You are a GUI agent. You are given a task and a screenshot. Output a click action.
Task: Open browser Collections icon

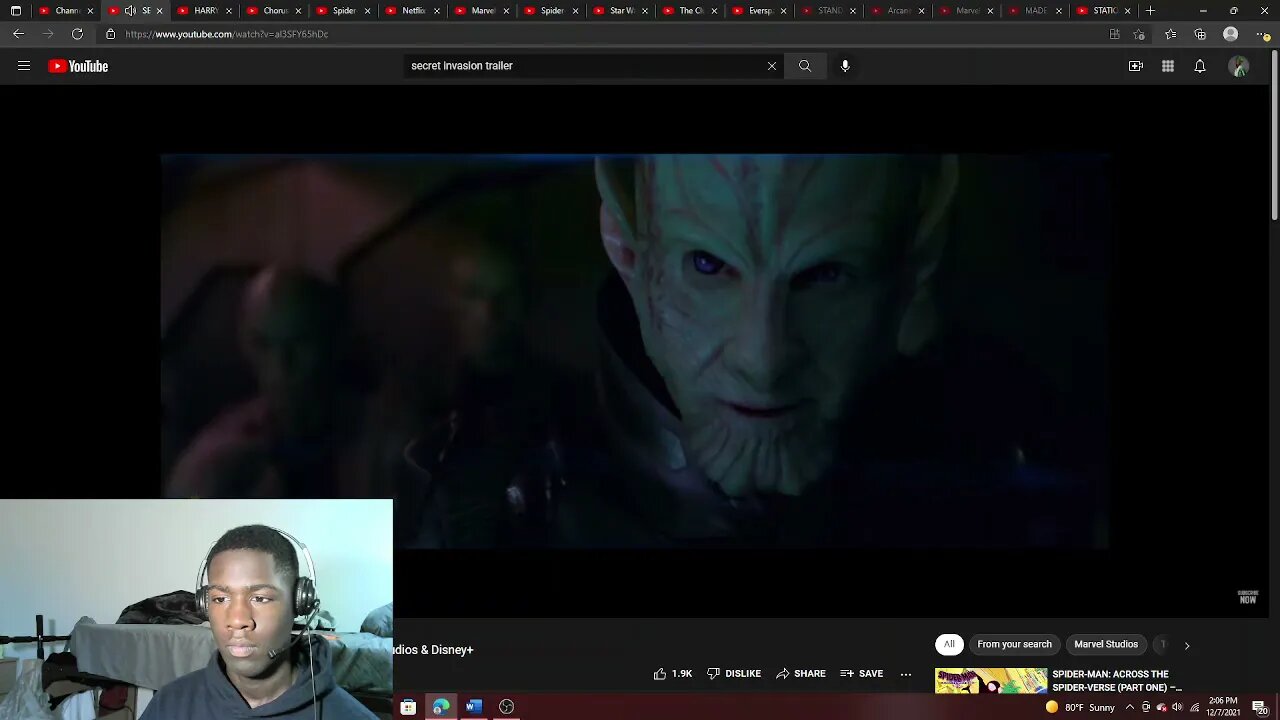1200,34
